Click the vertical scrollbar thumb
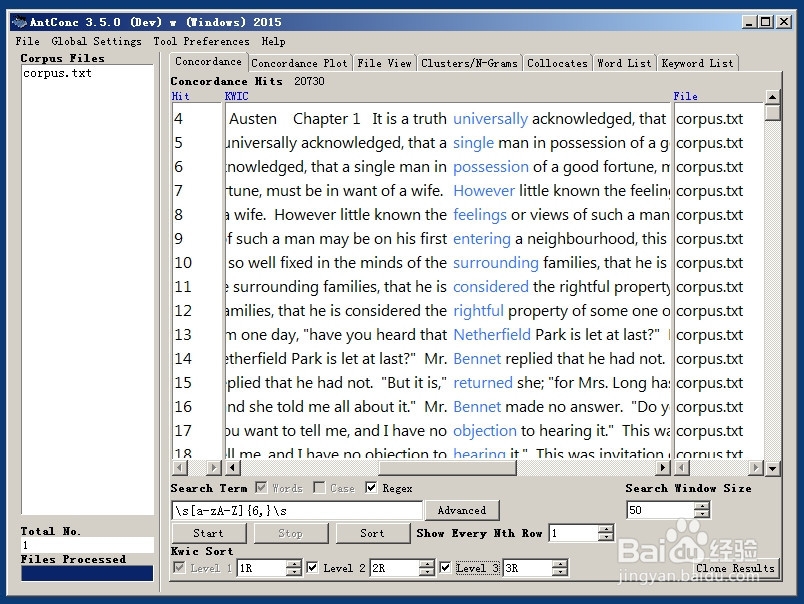 point(772,112)
